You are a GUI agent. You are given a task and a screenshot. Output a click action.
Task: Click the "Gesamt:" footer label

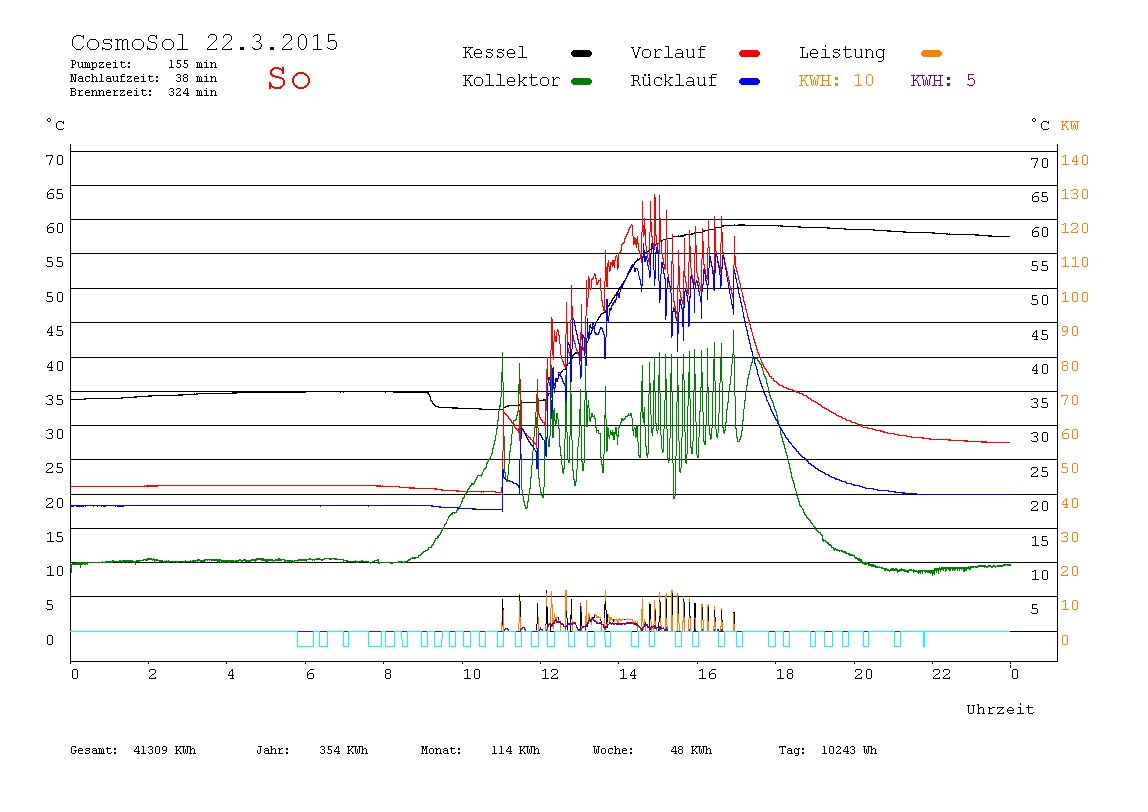click(x=94, y=750)
